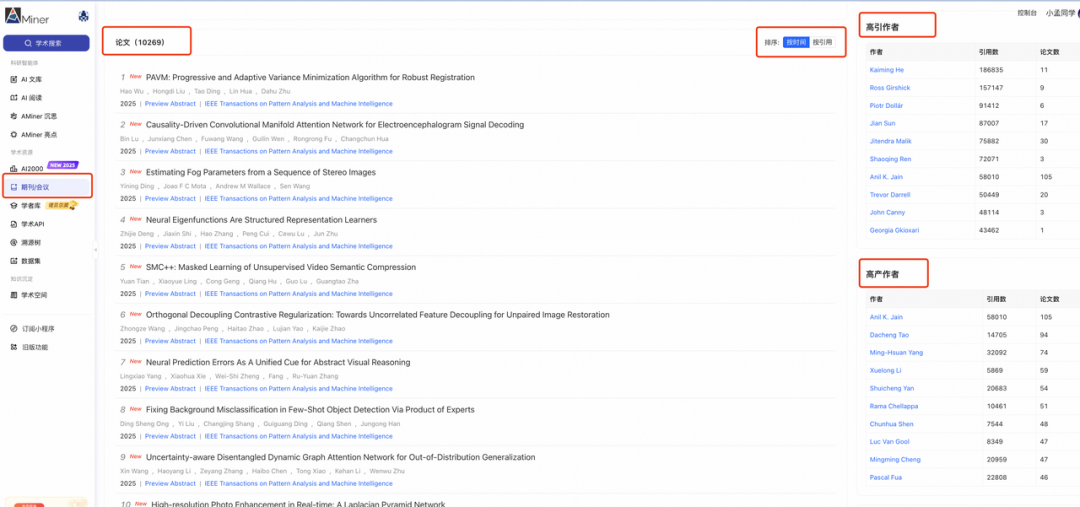Click Preview Abstract for Causality-Driven paper
This screenshot has height=507, width=1080.
tap(170, 152)
